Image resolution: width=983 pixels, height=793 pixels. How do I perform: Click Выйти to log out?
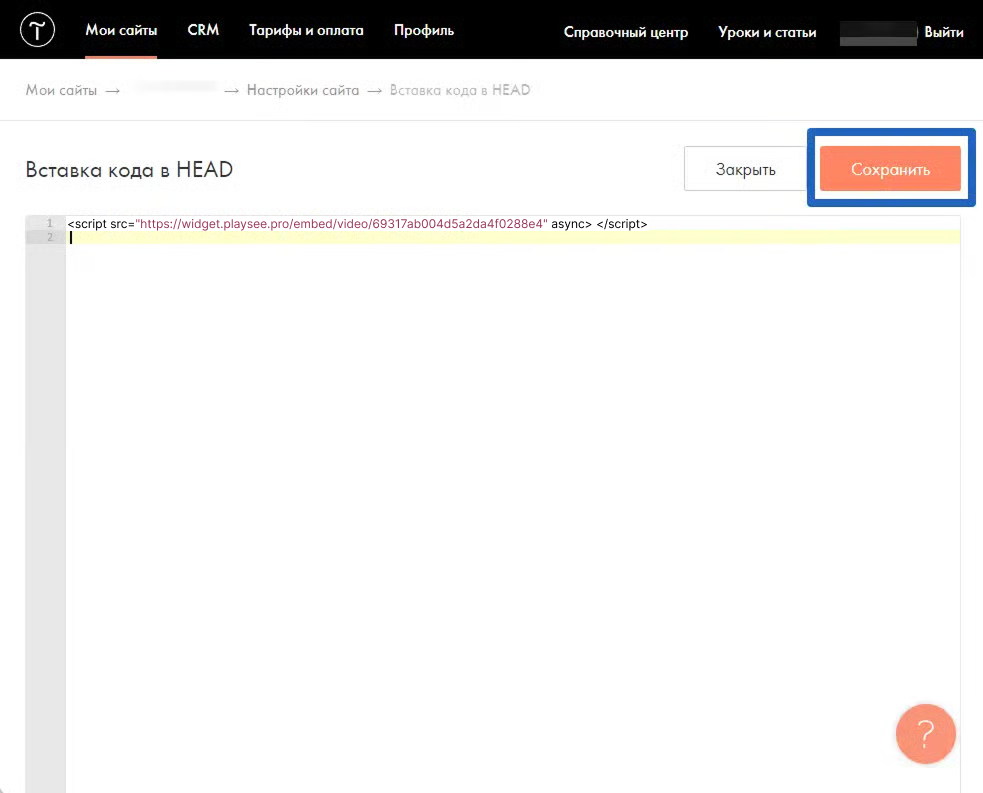coord(944,32)
